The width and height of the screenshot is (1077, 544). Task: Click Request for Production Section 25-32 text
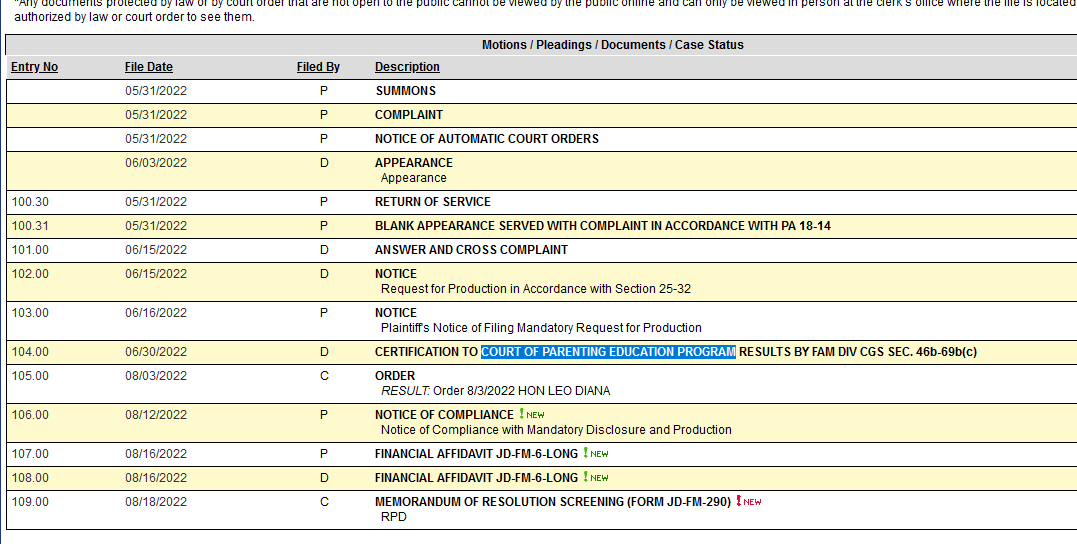click(x=536, y=289)
